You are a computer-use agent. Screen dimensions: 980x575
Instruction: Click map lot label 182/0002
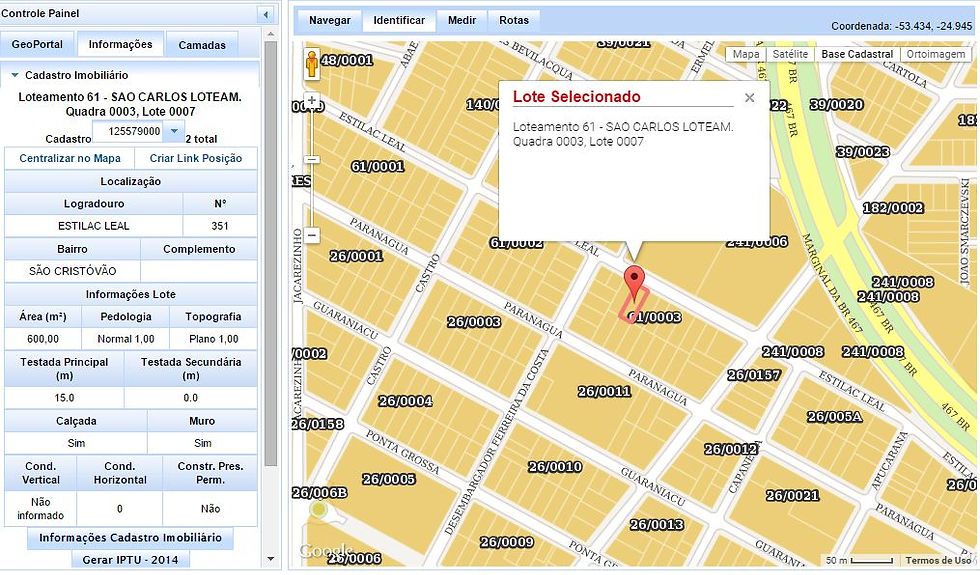coord(893,208)
